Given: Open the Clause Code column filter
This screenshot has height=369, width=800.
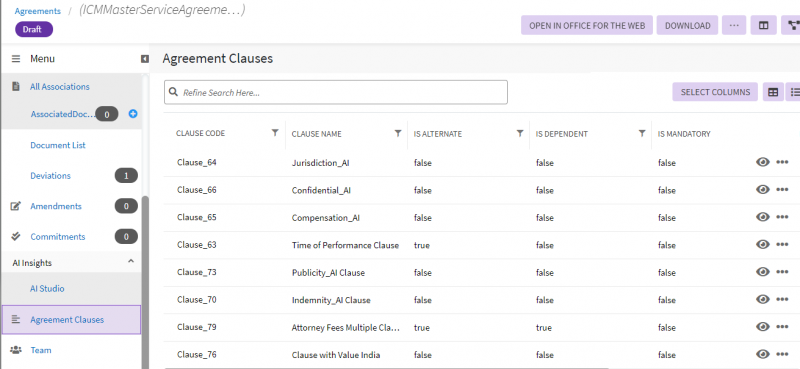Looking at the screenshot, I should point(275,133).
